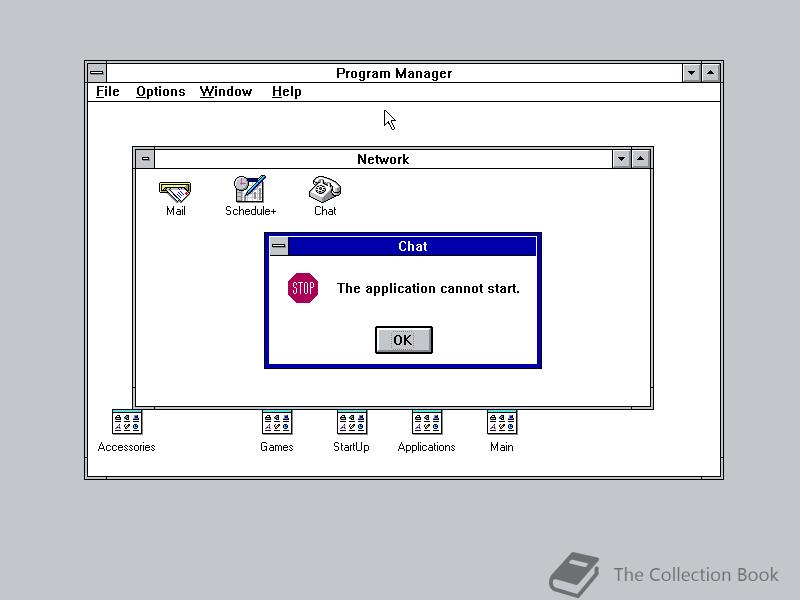Open the Options menu
The width and height of the screenshot is (800, 600).
click(161, 91)
